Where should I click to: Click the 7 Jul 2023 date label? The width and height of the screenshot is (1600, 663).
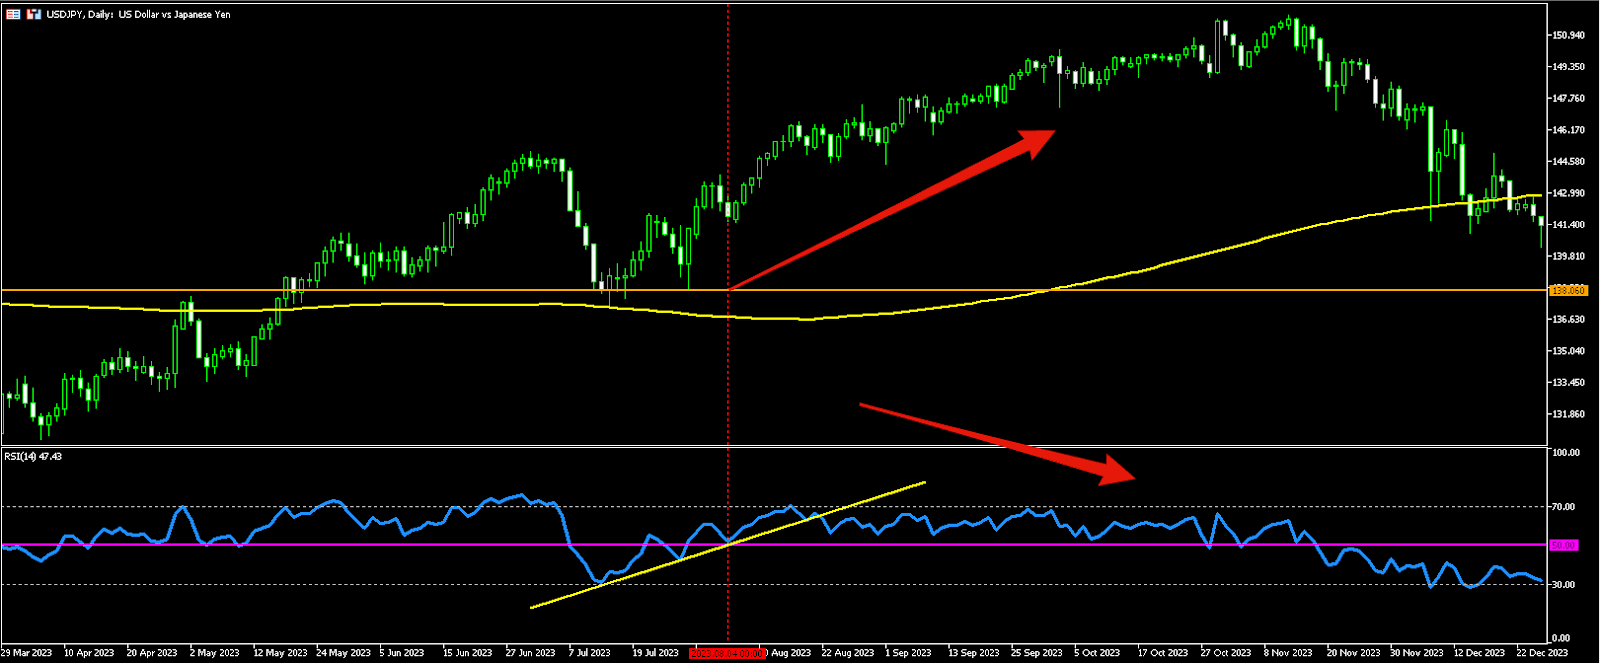590,653
